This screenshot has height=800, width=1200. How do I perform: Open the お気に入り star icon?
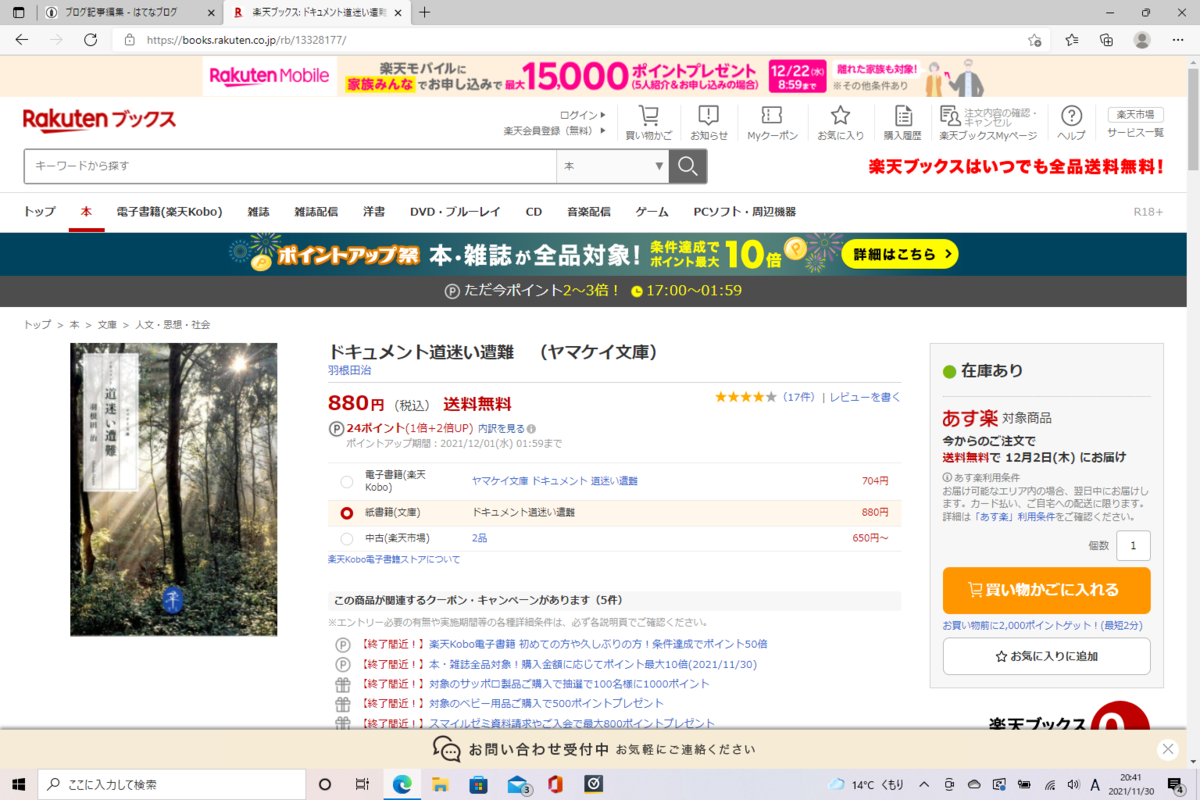pyautogui.click(x=840, y=123)
